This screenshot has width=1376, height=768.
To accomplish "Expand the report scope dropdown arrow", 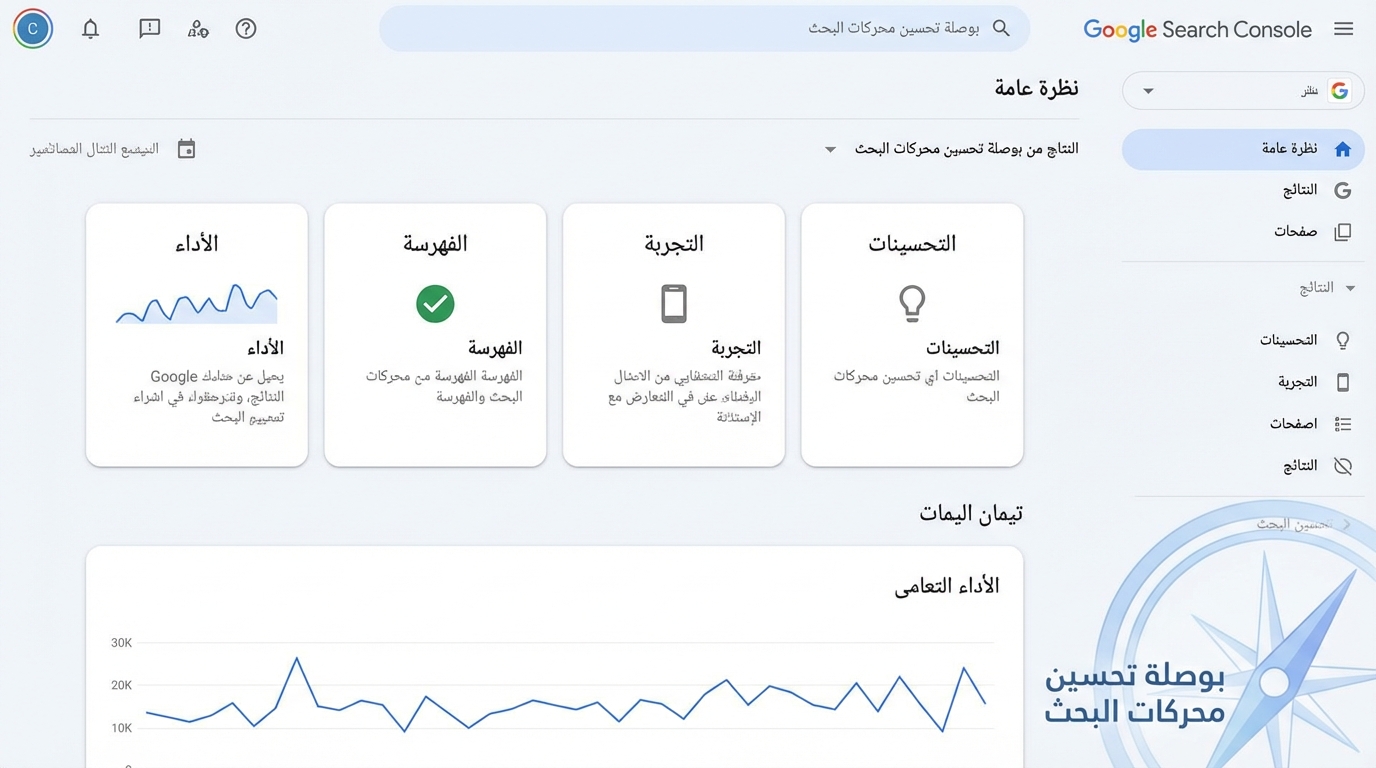I will pyautogui.click(x=830, y=148).
